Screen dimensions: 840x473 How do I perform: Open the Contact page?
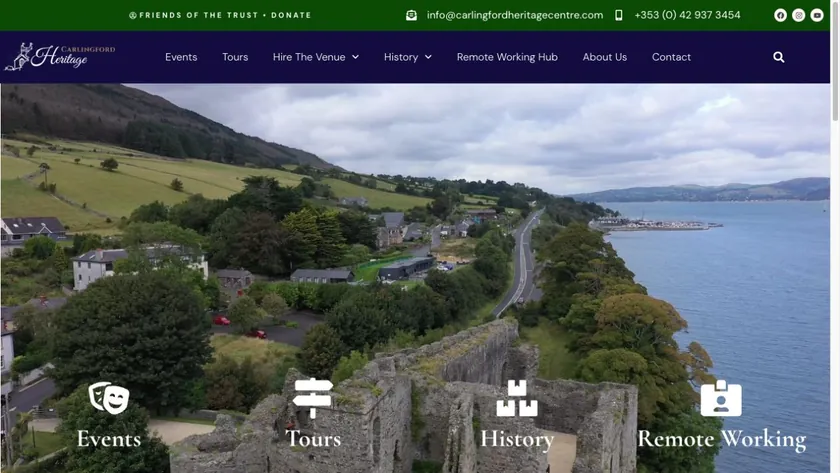click(x=671, y=57)
